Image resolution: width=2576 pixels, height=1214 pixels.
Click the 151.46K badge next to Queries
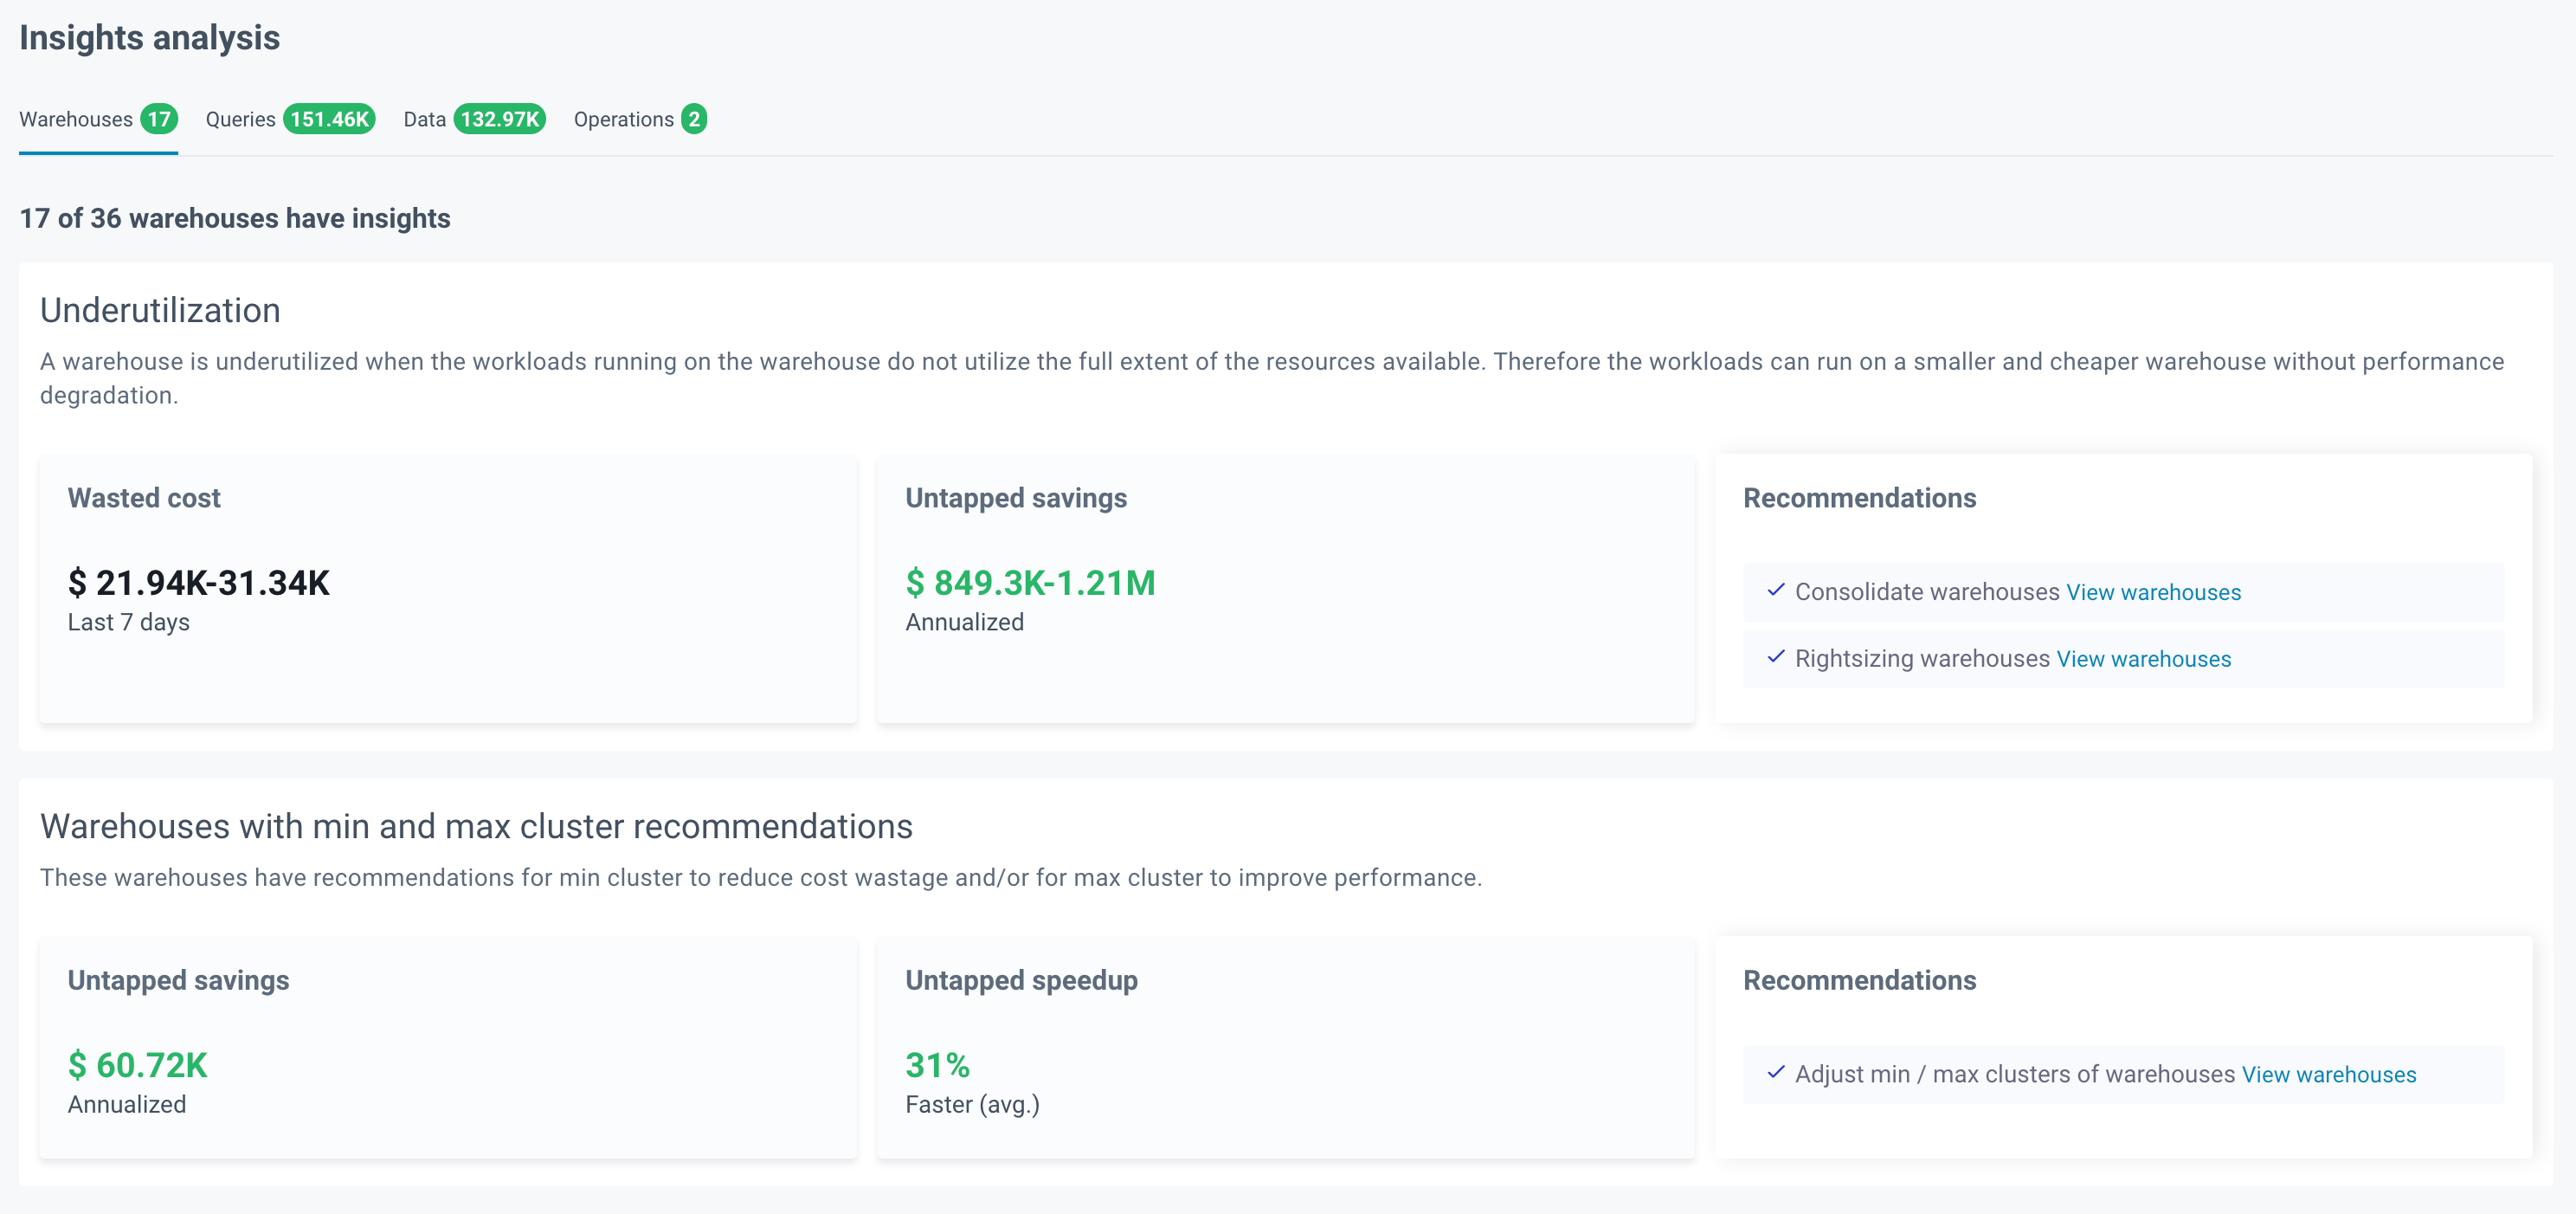coord(329,120)
